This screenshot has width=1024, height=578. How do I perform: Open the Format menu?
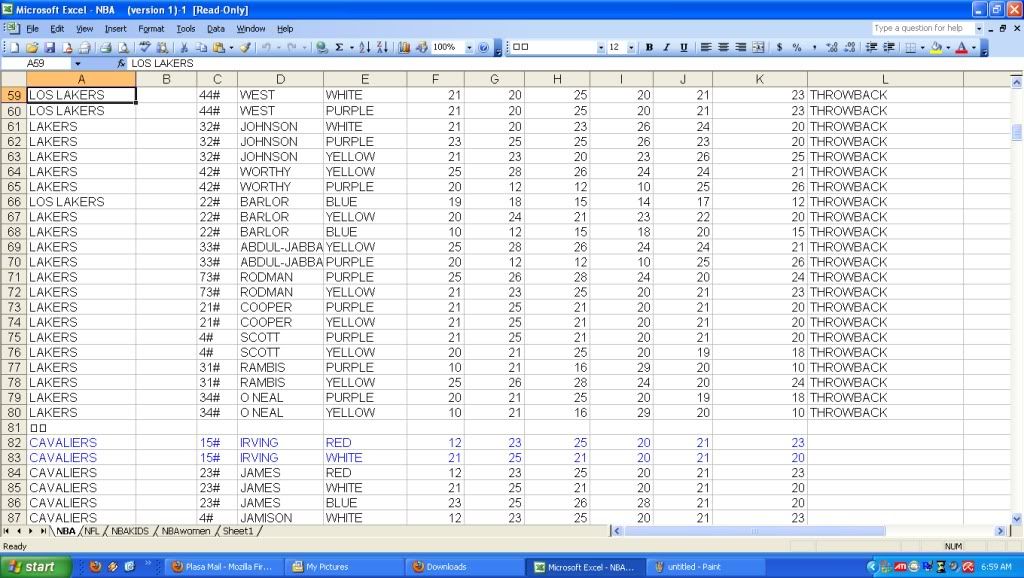152,29
